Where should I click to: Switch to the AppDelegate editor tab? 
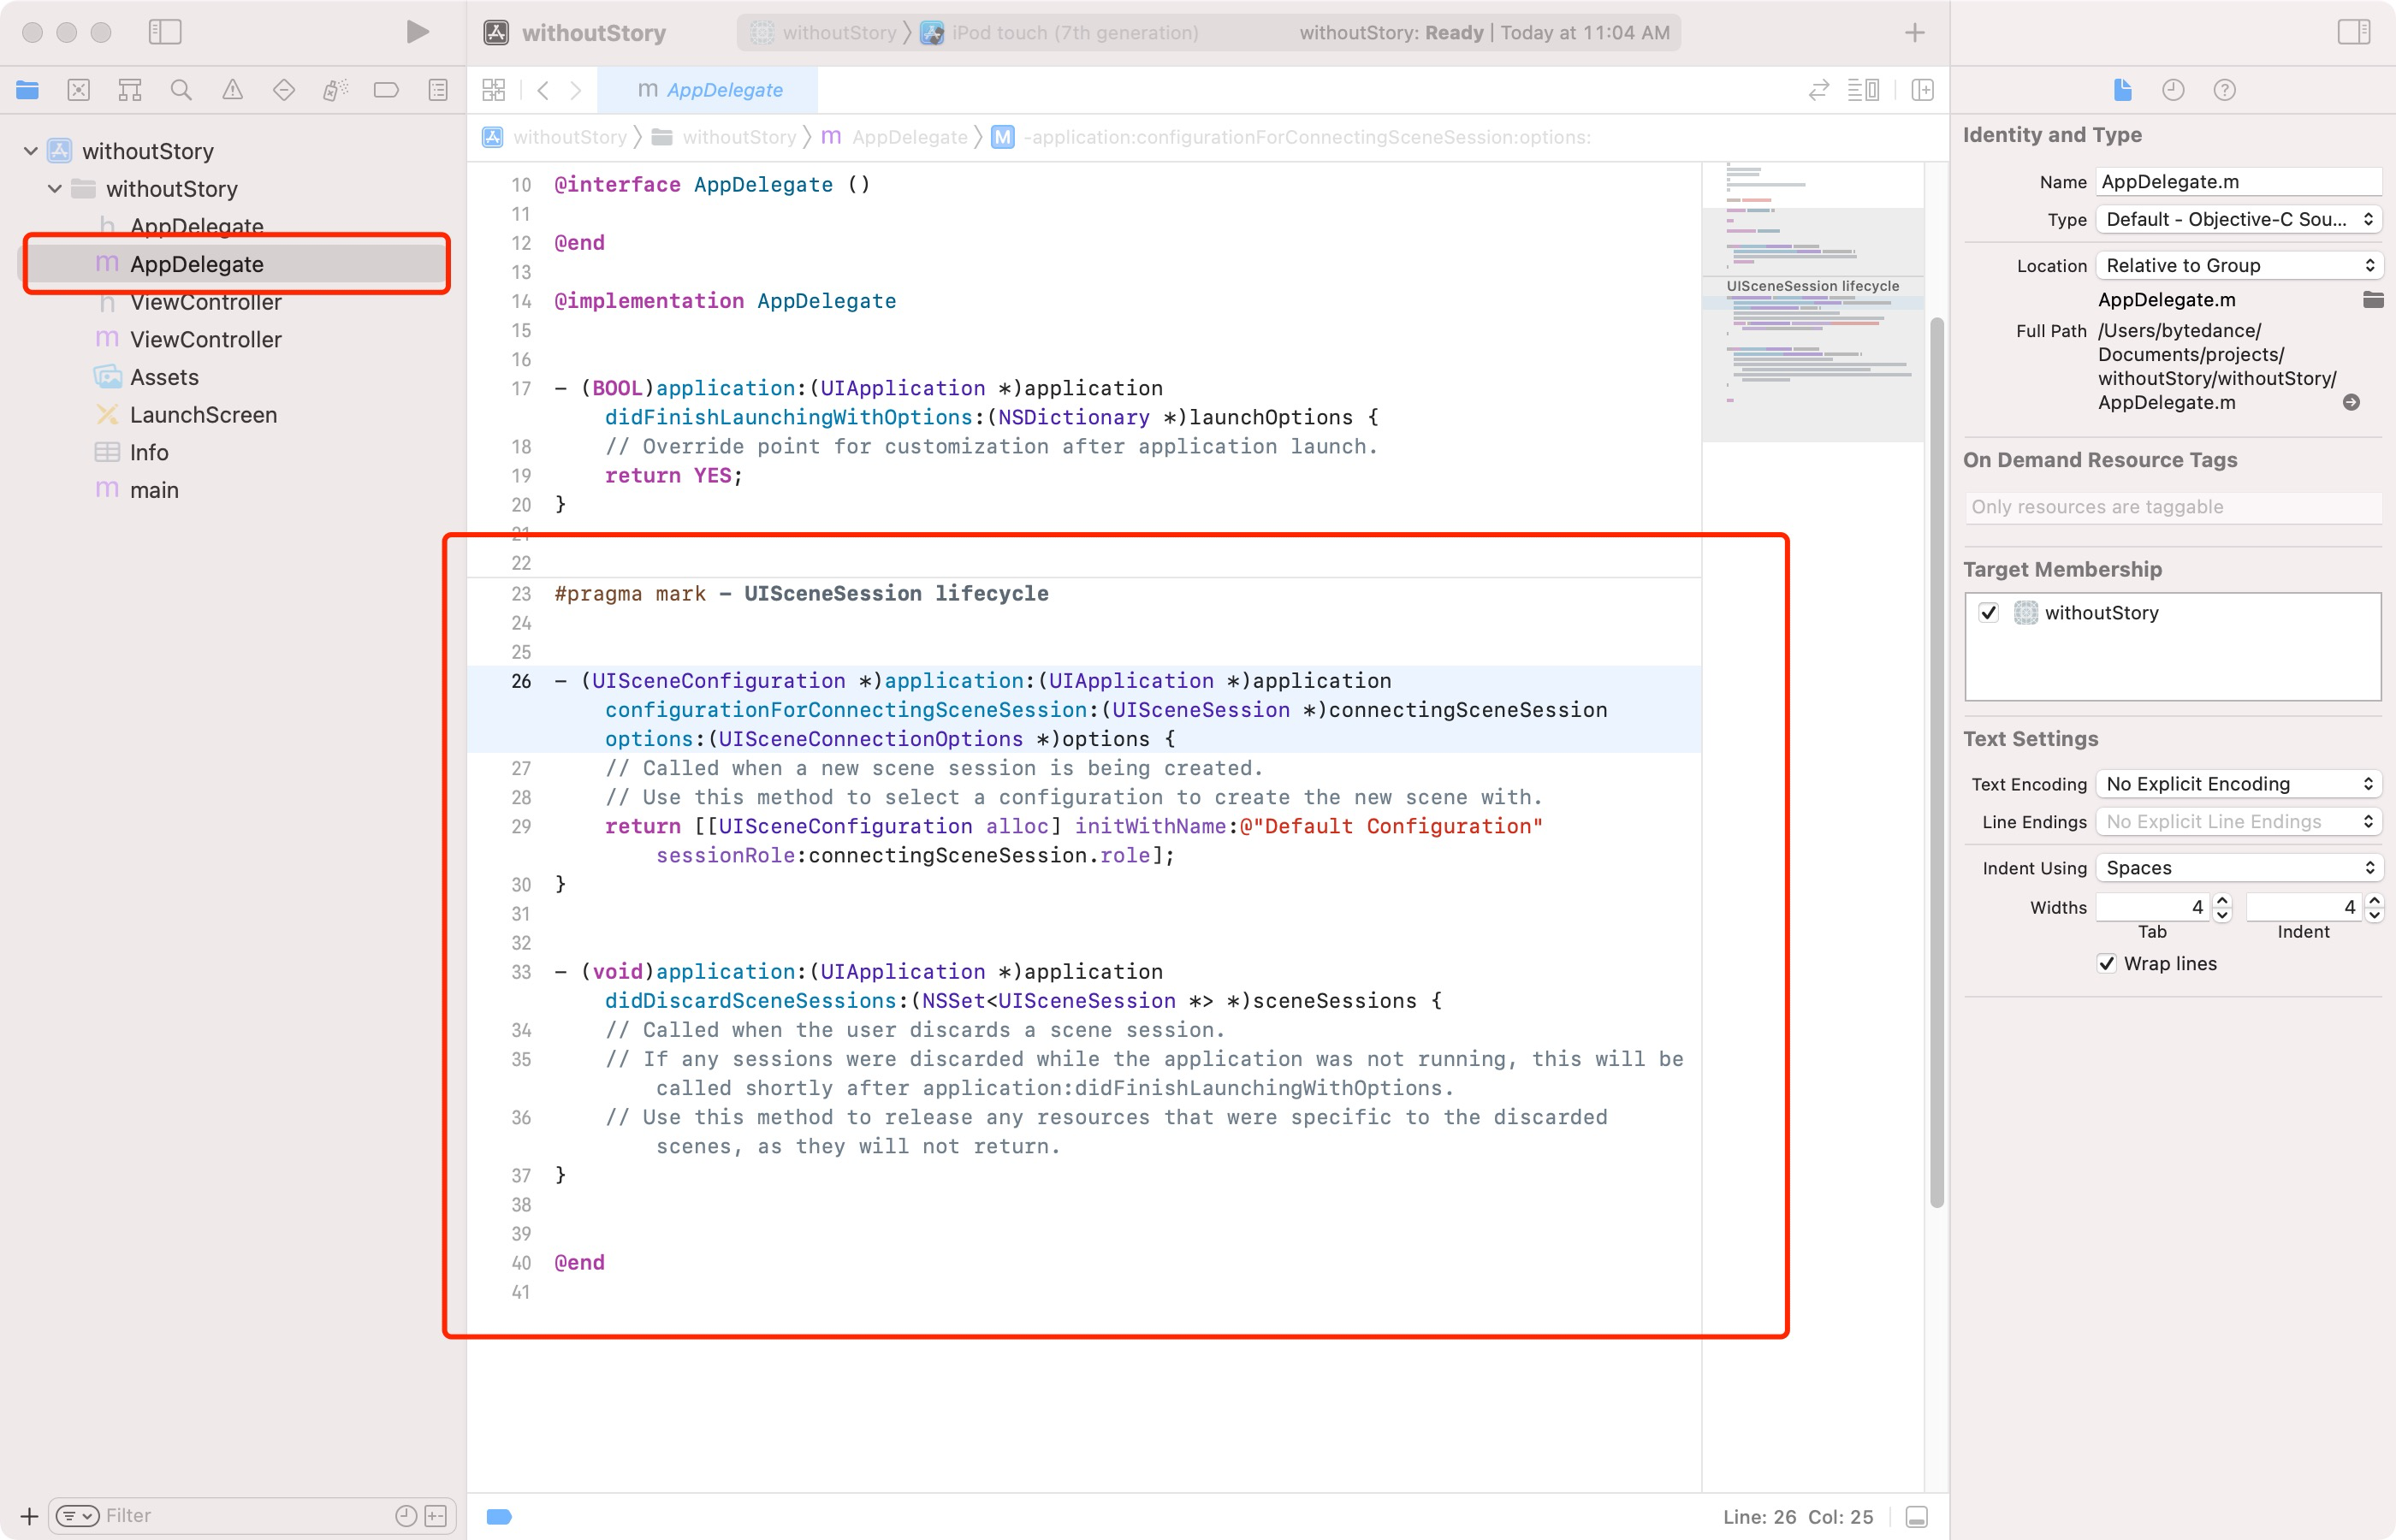point(712,90)
